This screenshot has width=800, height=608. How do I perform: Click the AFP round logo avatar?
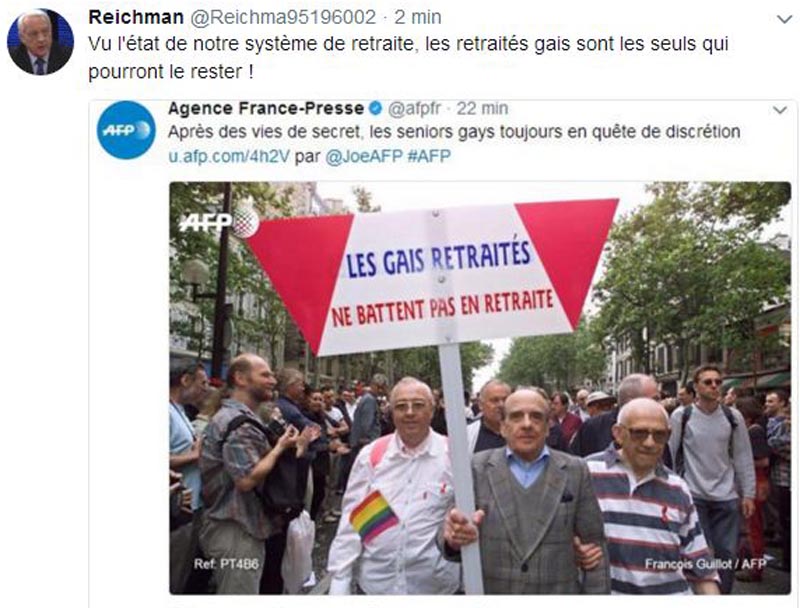tap(126, 130)
